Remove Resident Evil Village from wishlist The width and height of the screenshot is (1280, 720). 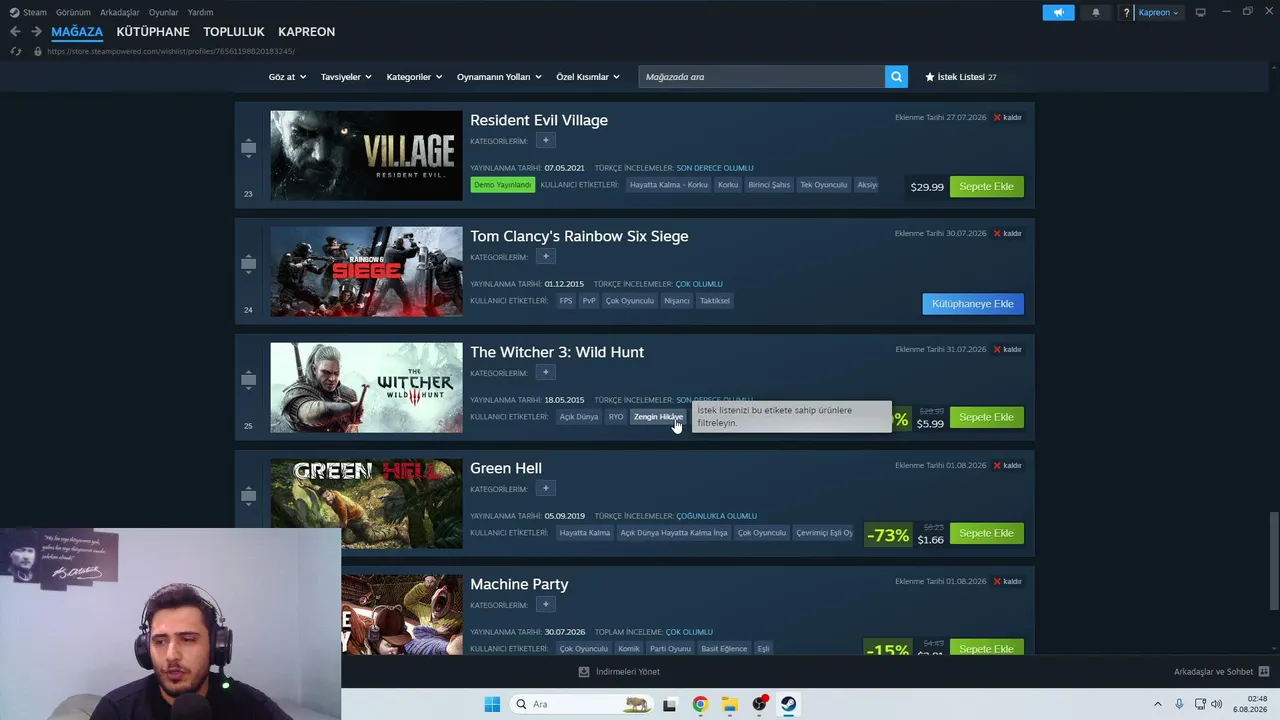click(x=1008, y=118)
